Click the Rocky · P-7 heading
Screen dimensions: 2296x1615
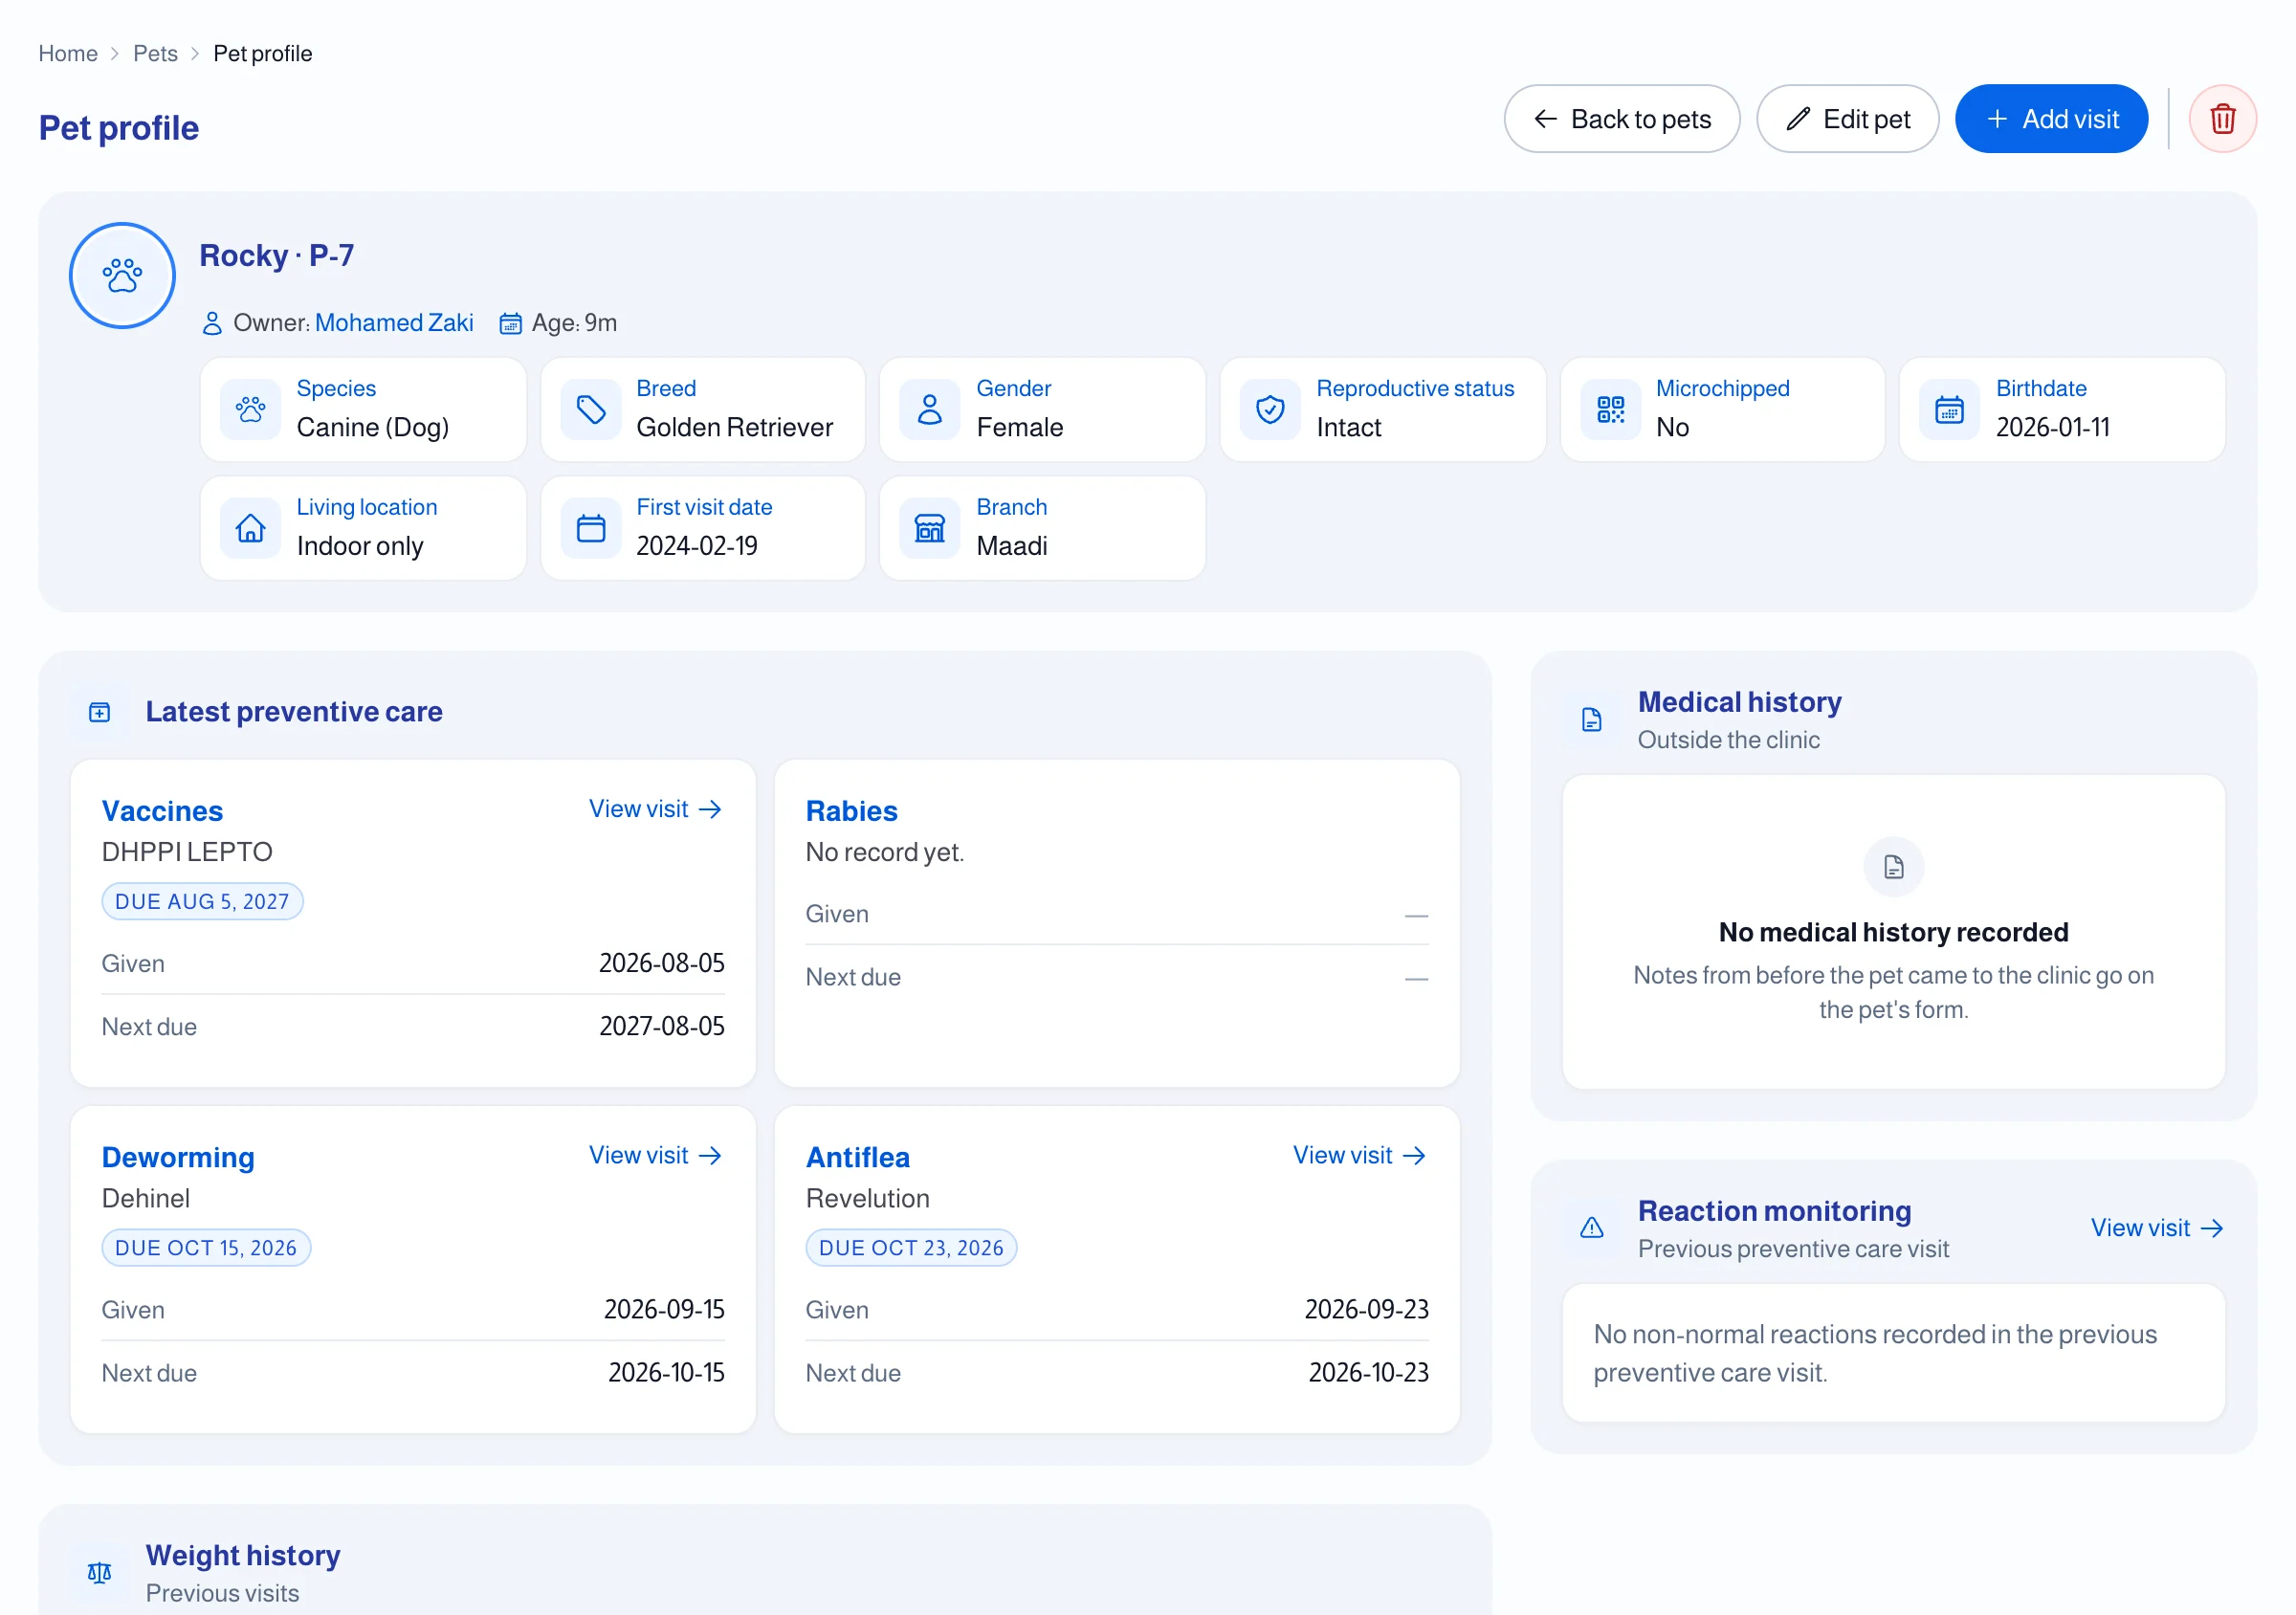click(276, 256)
